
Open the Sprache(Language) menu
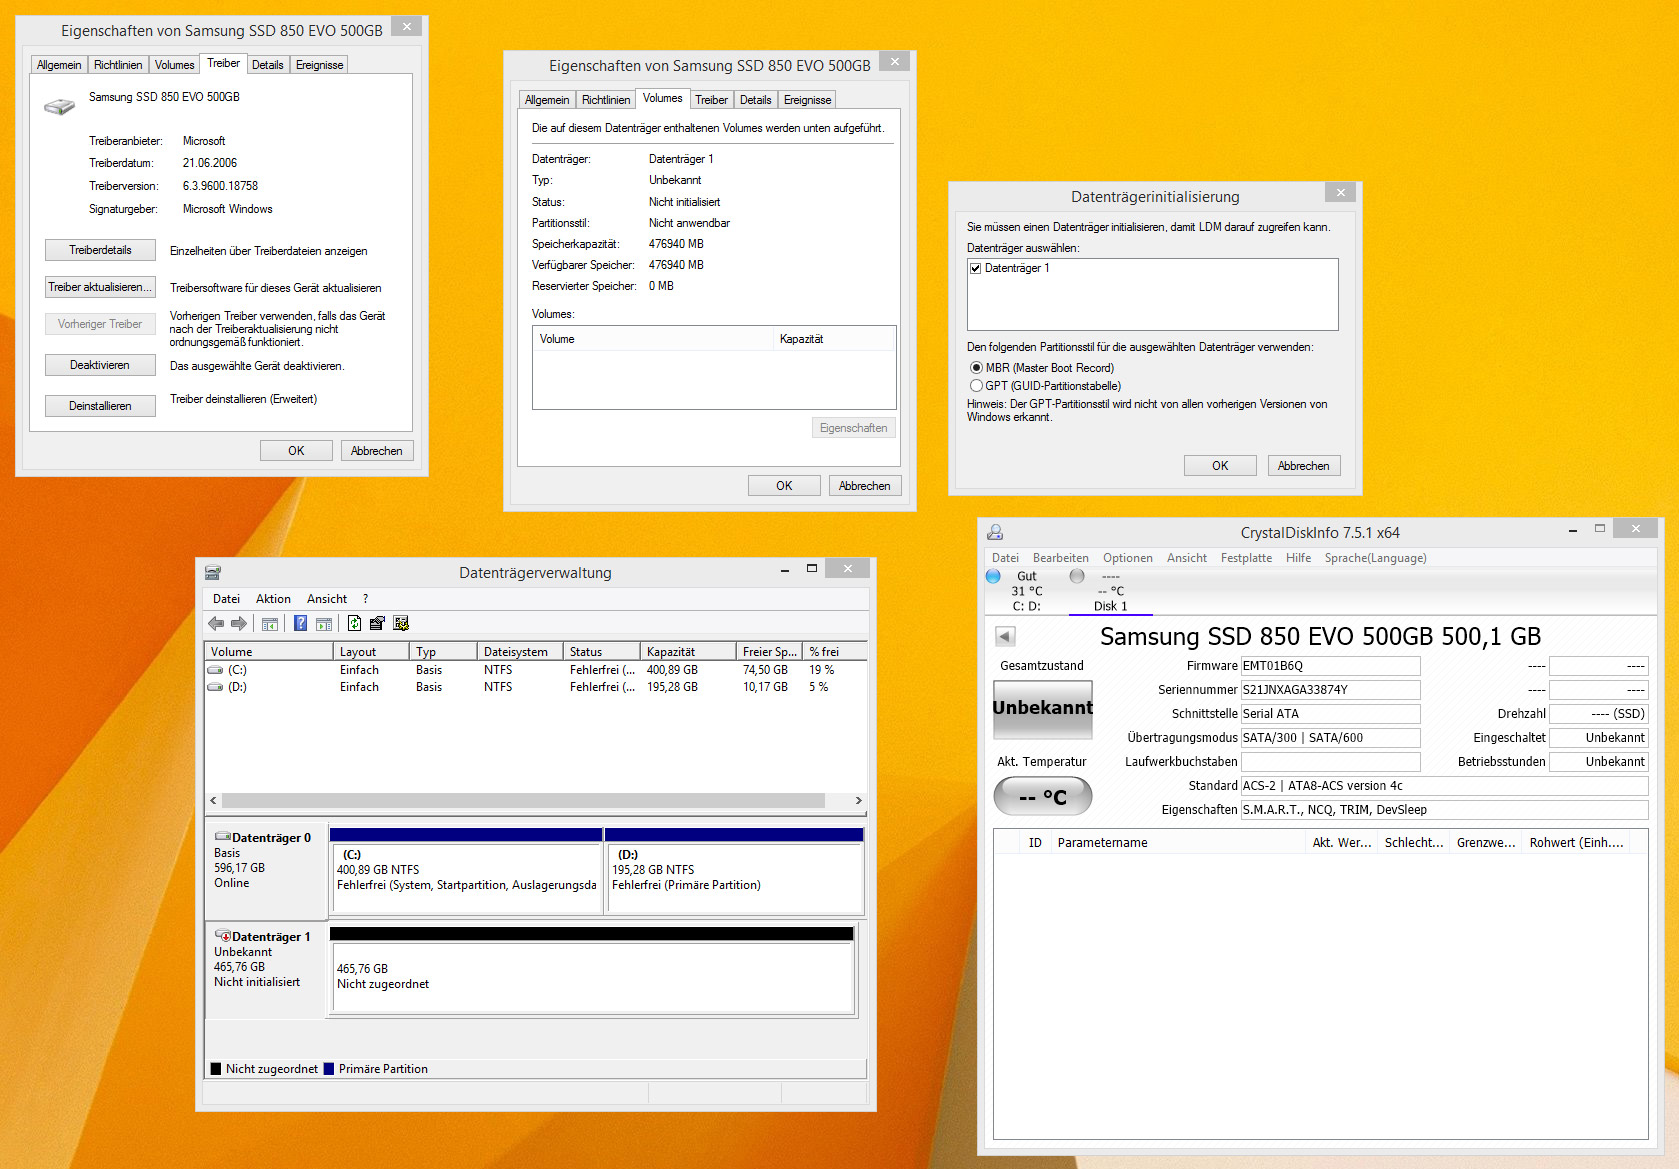(1375, 558)
